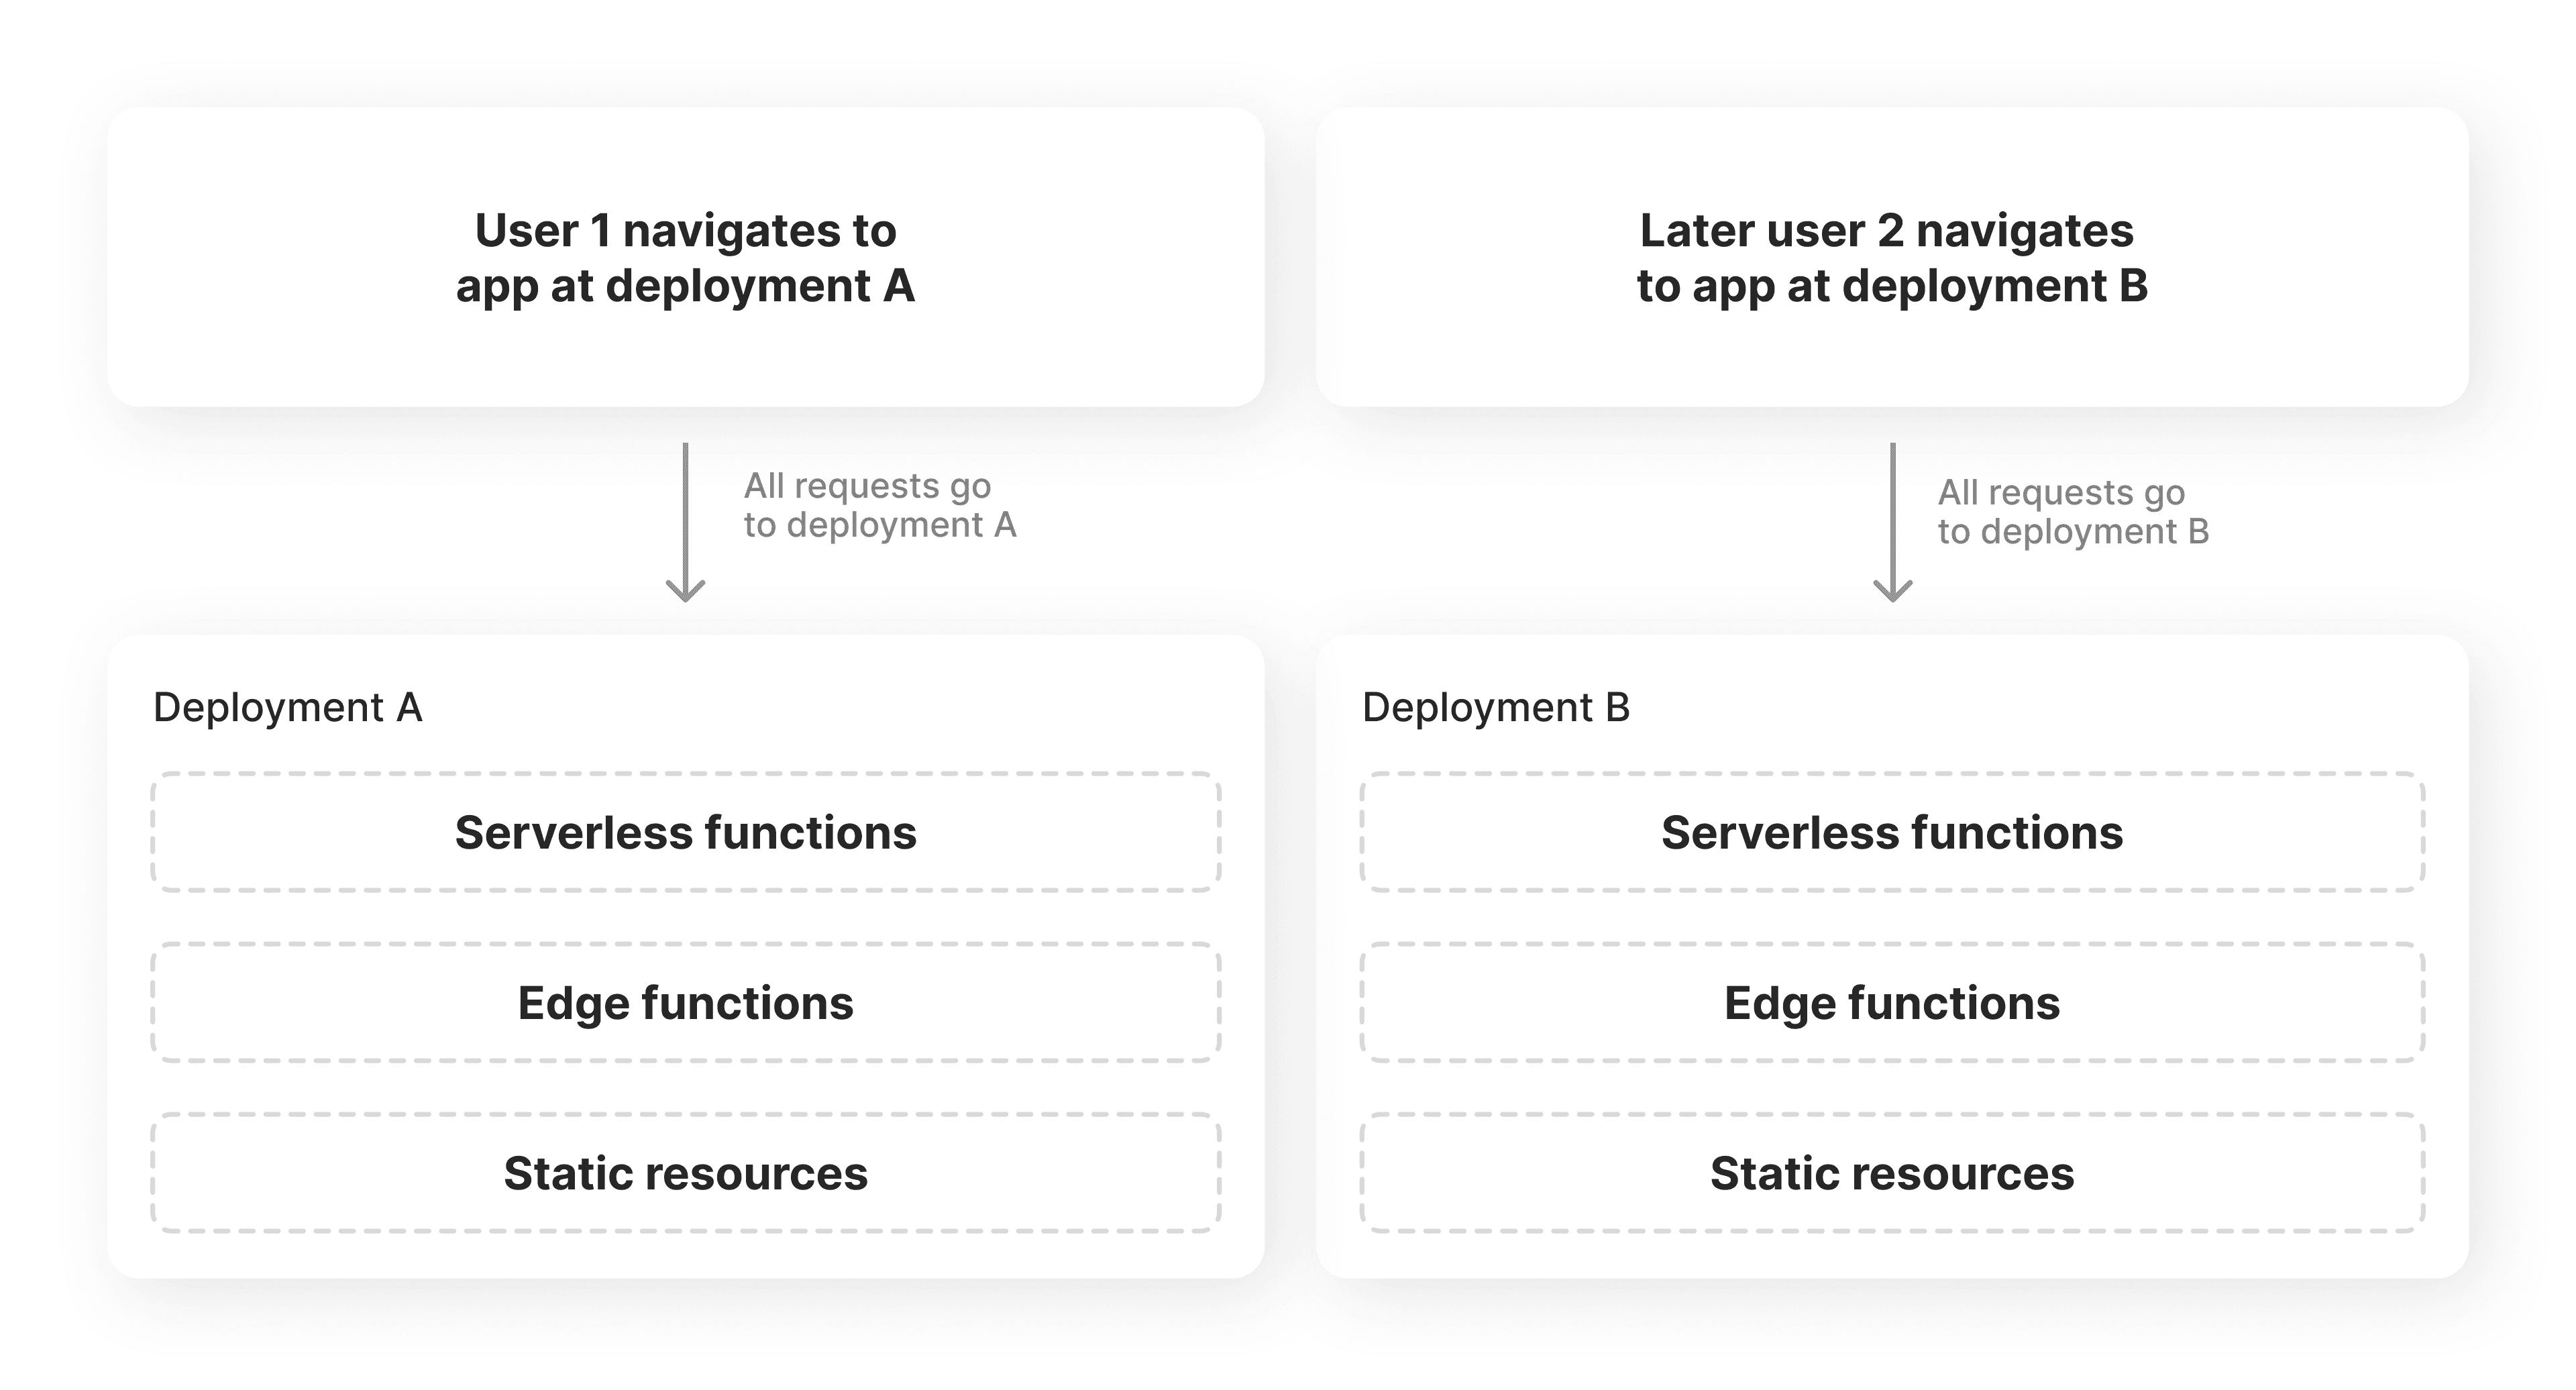Image resolution: width=2576 pixels, height=1390 pixels.
Task: Click the down arrow toward Deployment B
Action: (1892, 520)
